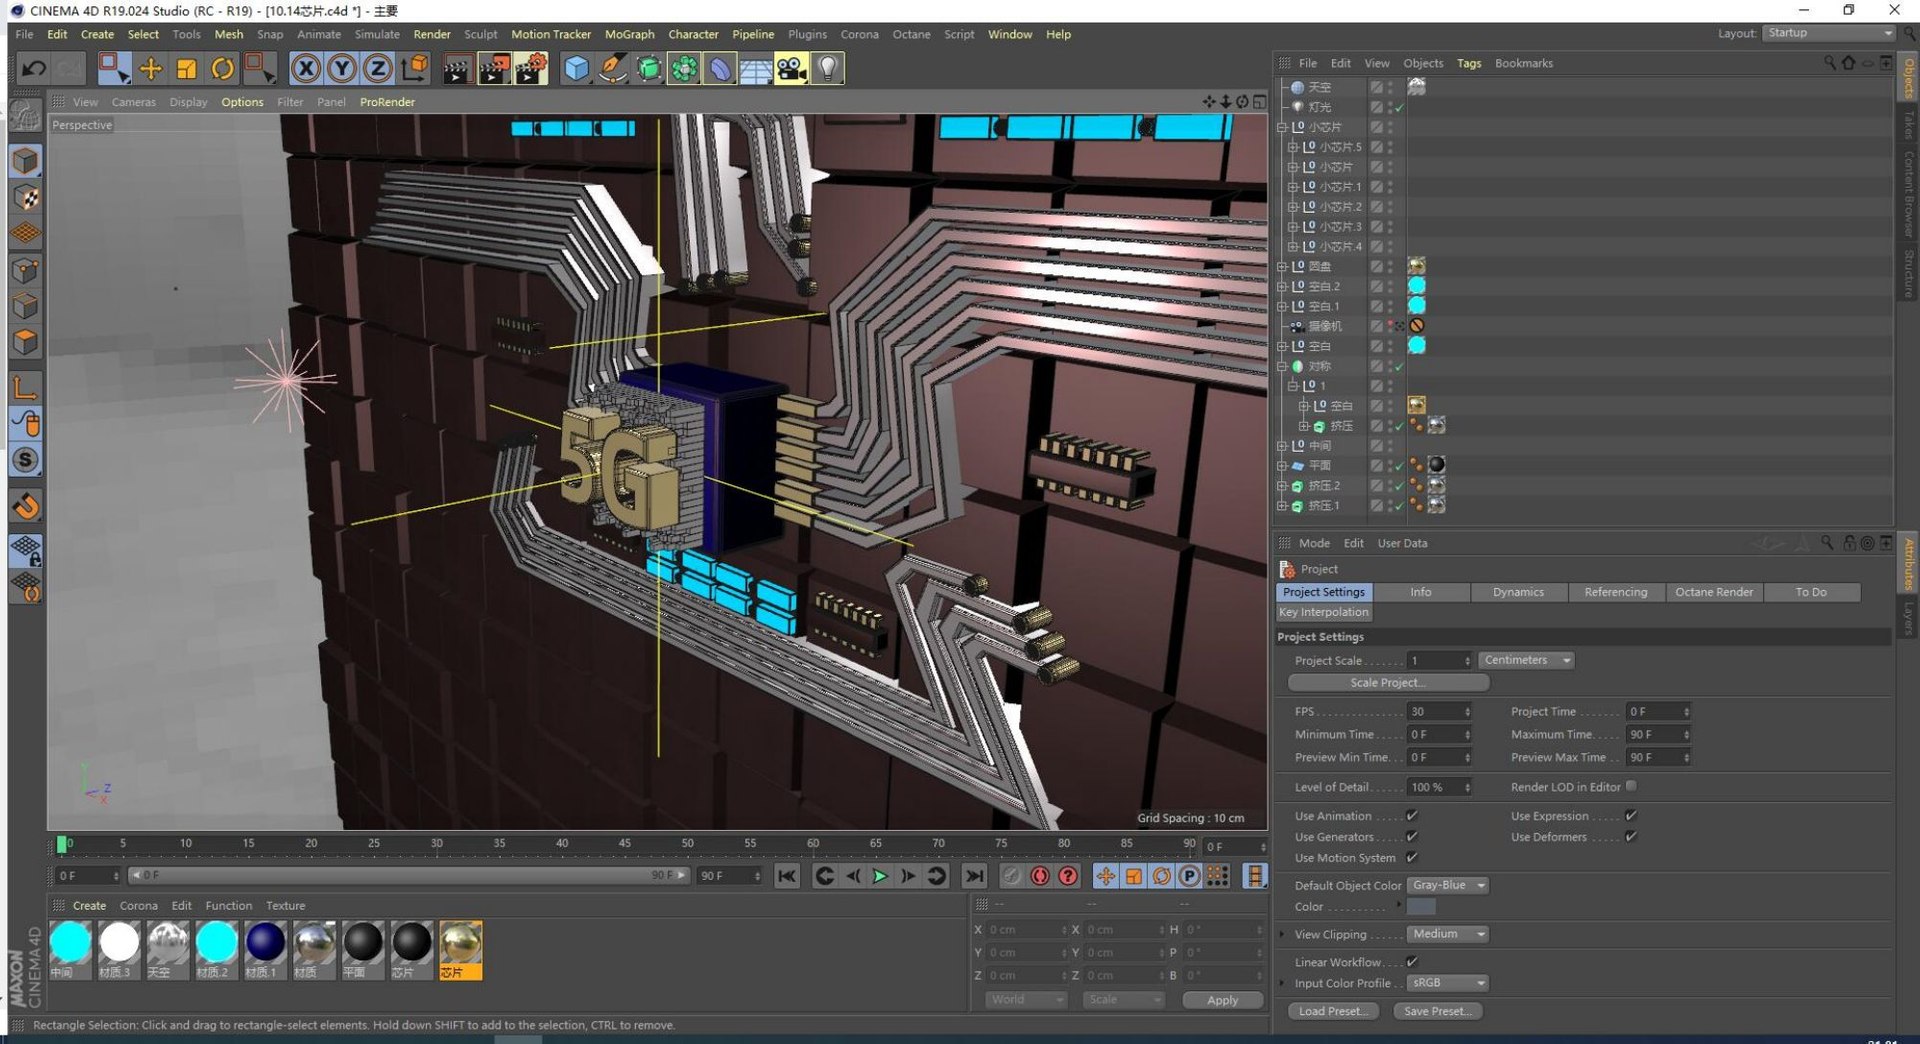Click the Scale Project button
The height and width of the screenshot is (1044, 1920).
click(1388, 683)
